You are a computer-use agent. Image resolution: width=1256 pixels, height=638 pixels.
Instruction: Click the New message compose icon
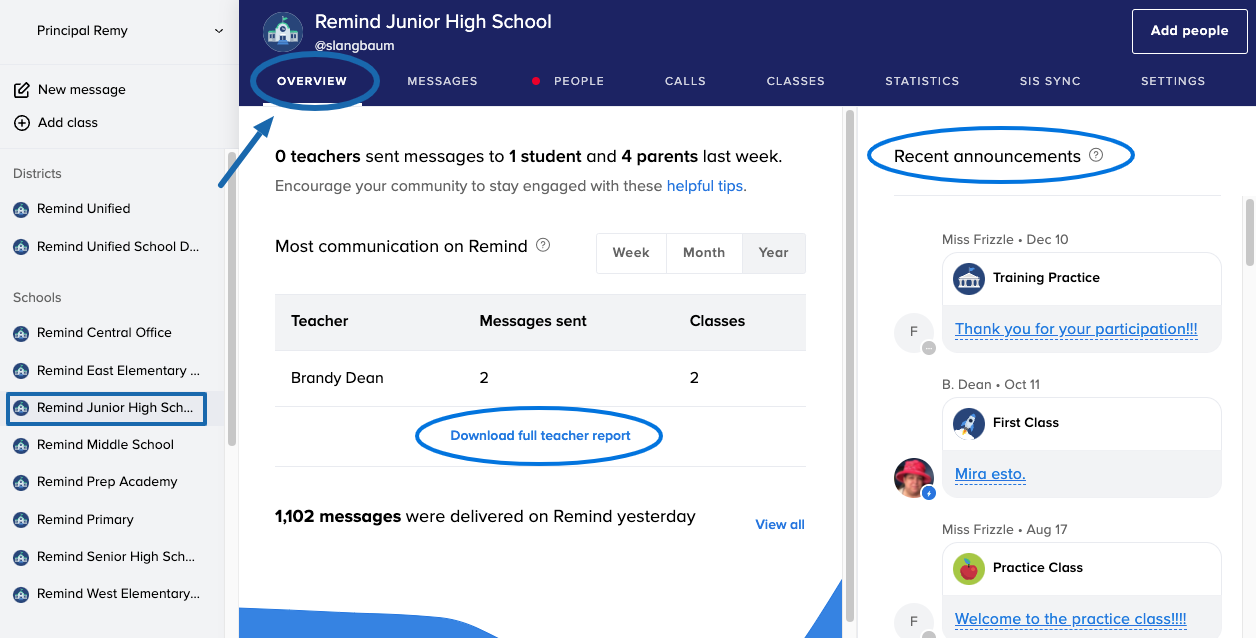click(21, 90)
